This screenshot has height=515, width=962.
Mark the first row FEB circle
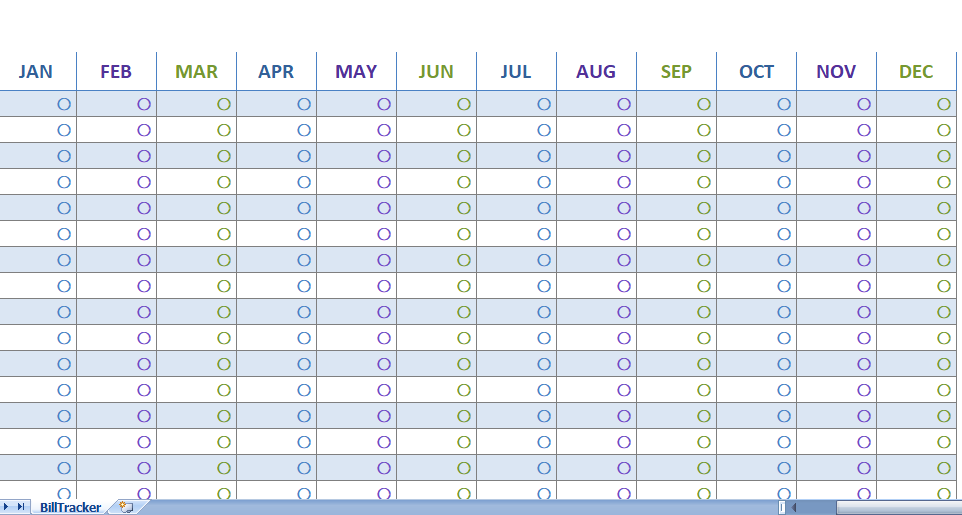[x=144, y=104]
